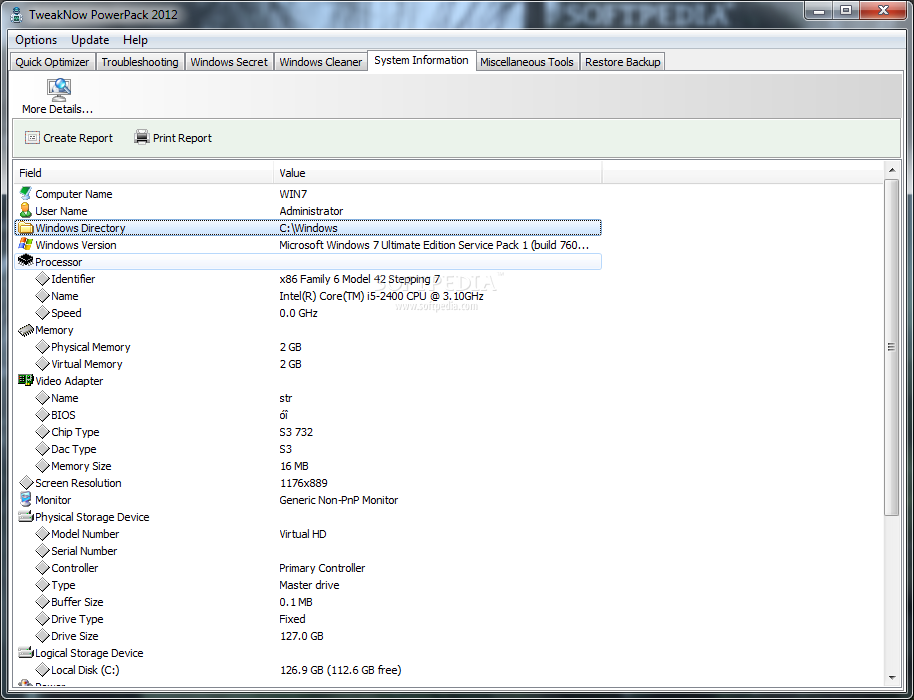The width and height of the screenshot is (914, 700).
Task: Select the Dac Type row label
Action: click(x=73, y=449)
